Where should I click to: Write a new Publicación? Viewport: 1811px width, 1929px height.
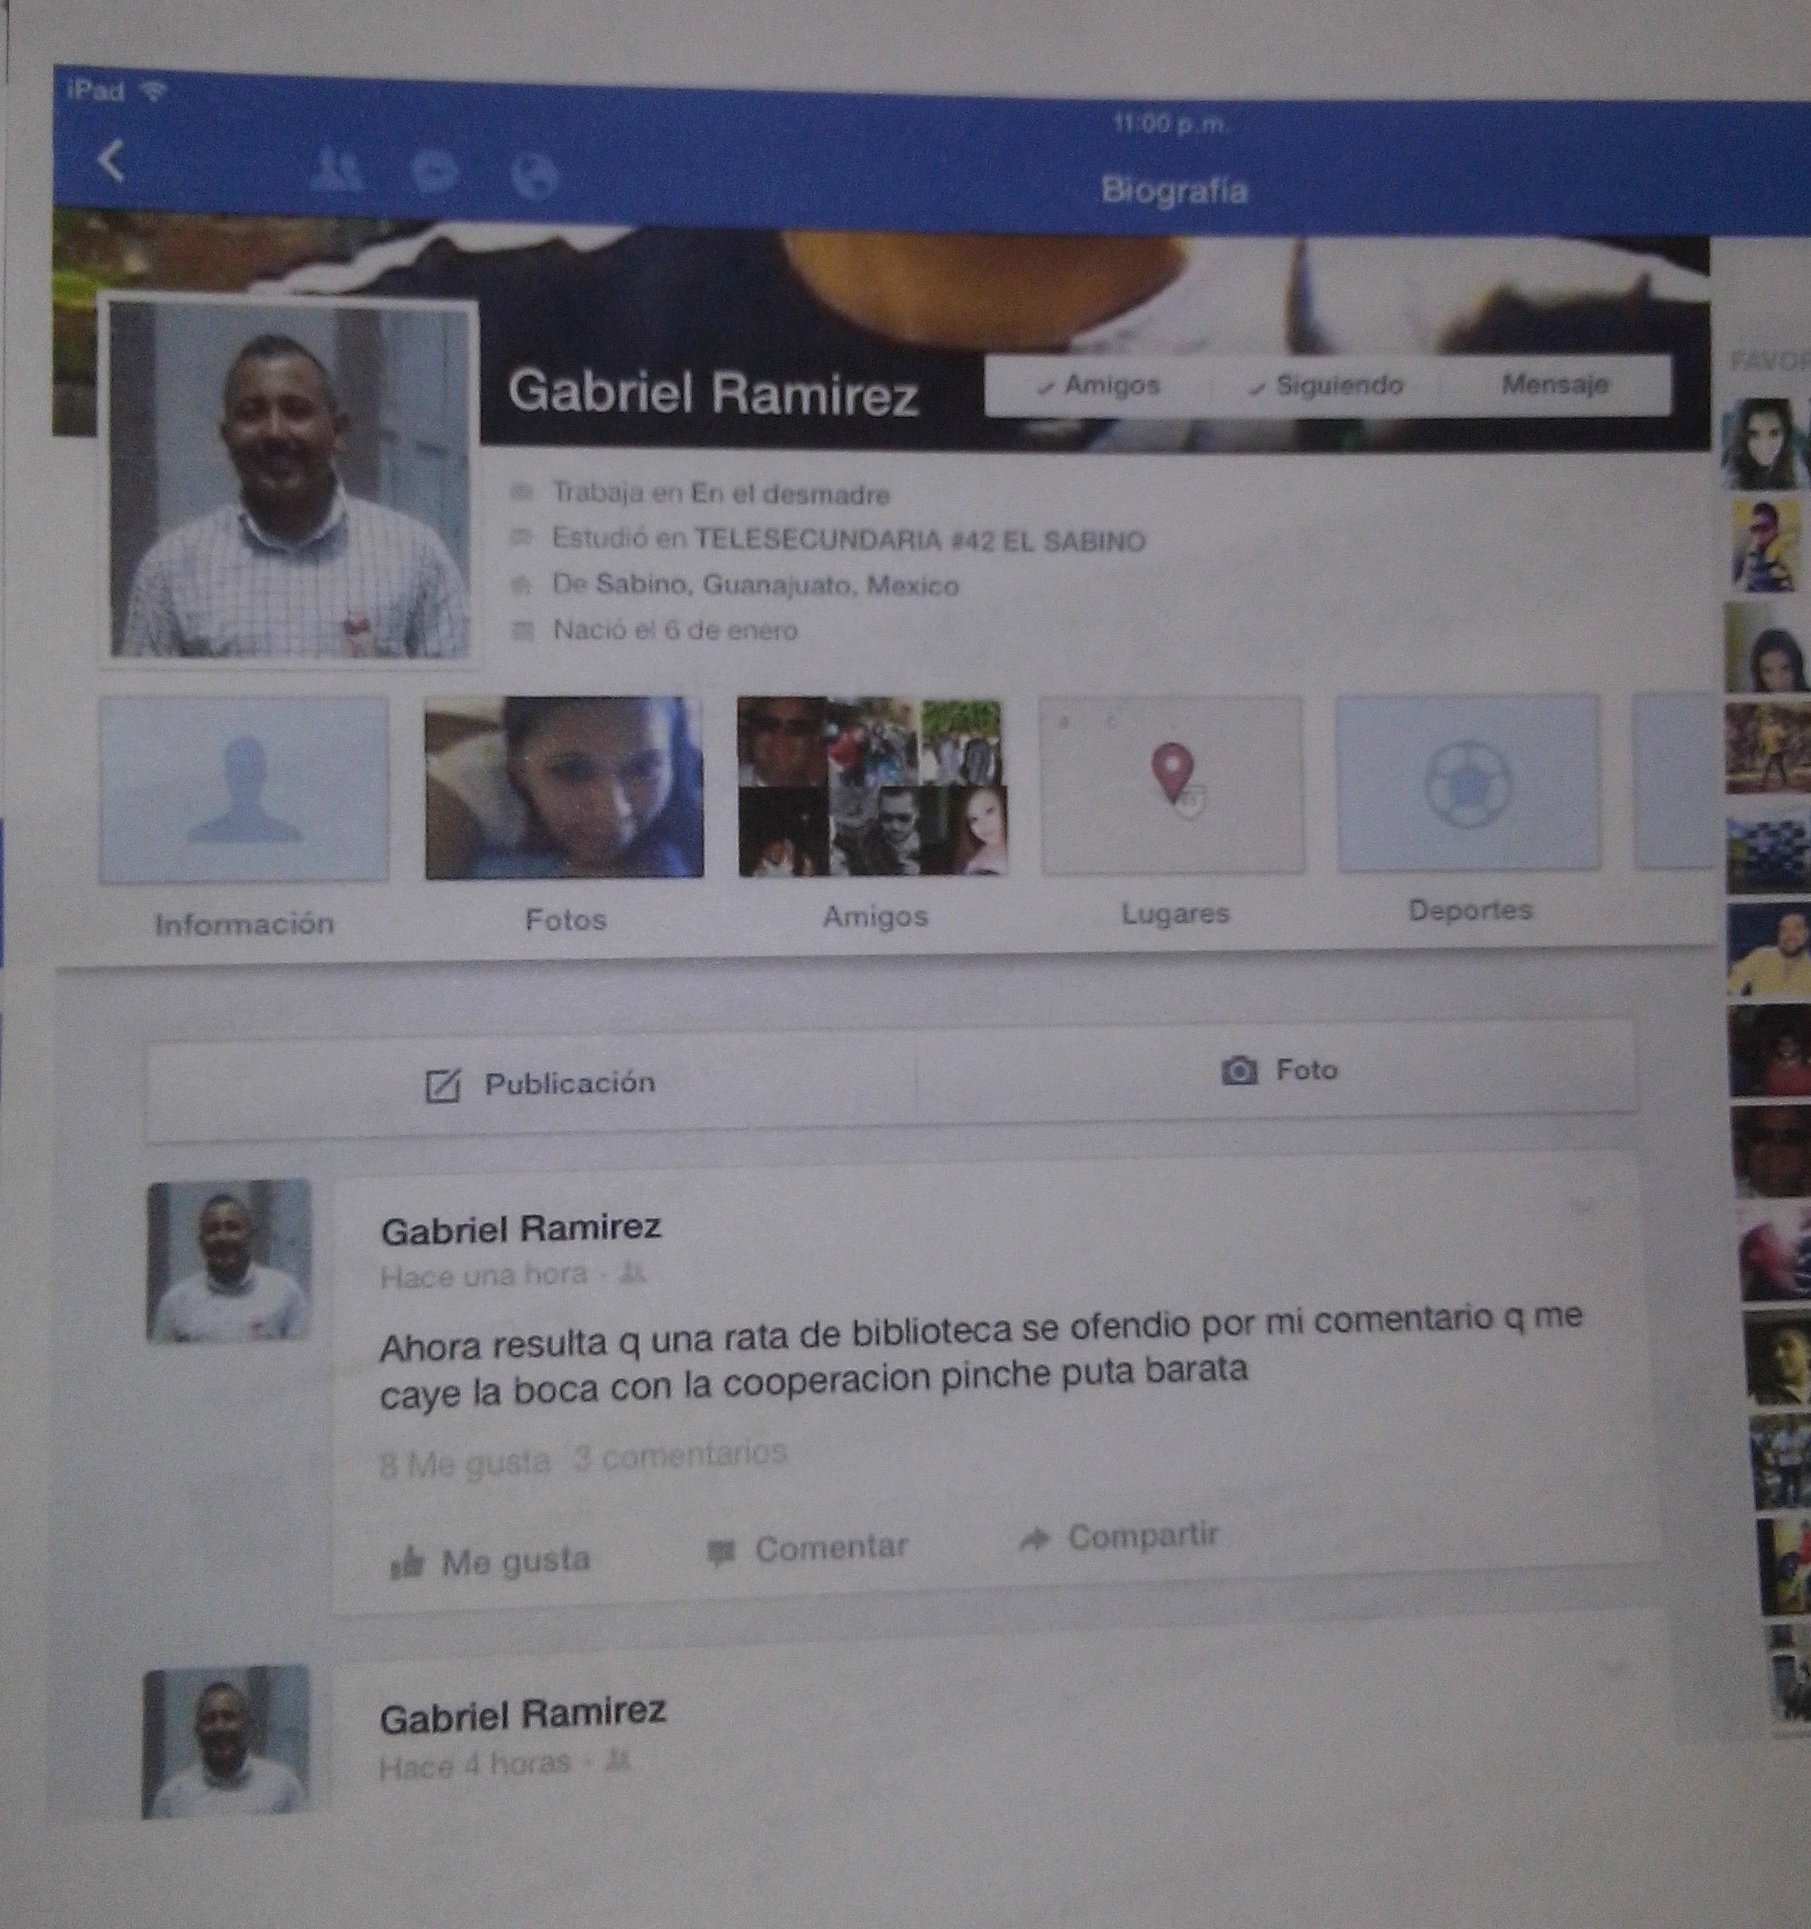pyautogui.click(x=540, y=1084)
